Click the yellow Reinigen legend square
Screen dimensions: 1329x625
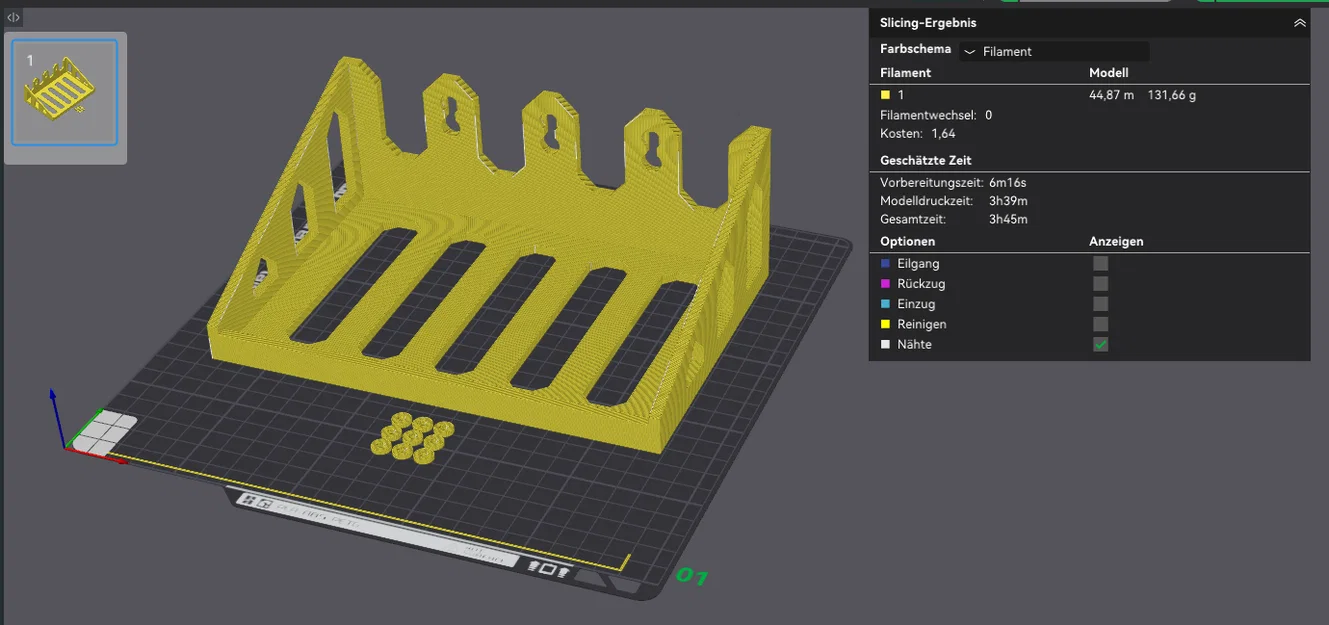885,324
